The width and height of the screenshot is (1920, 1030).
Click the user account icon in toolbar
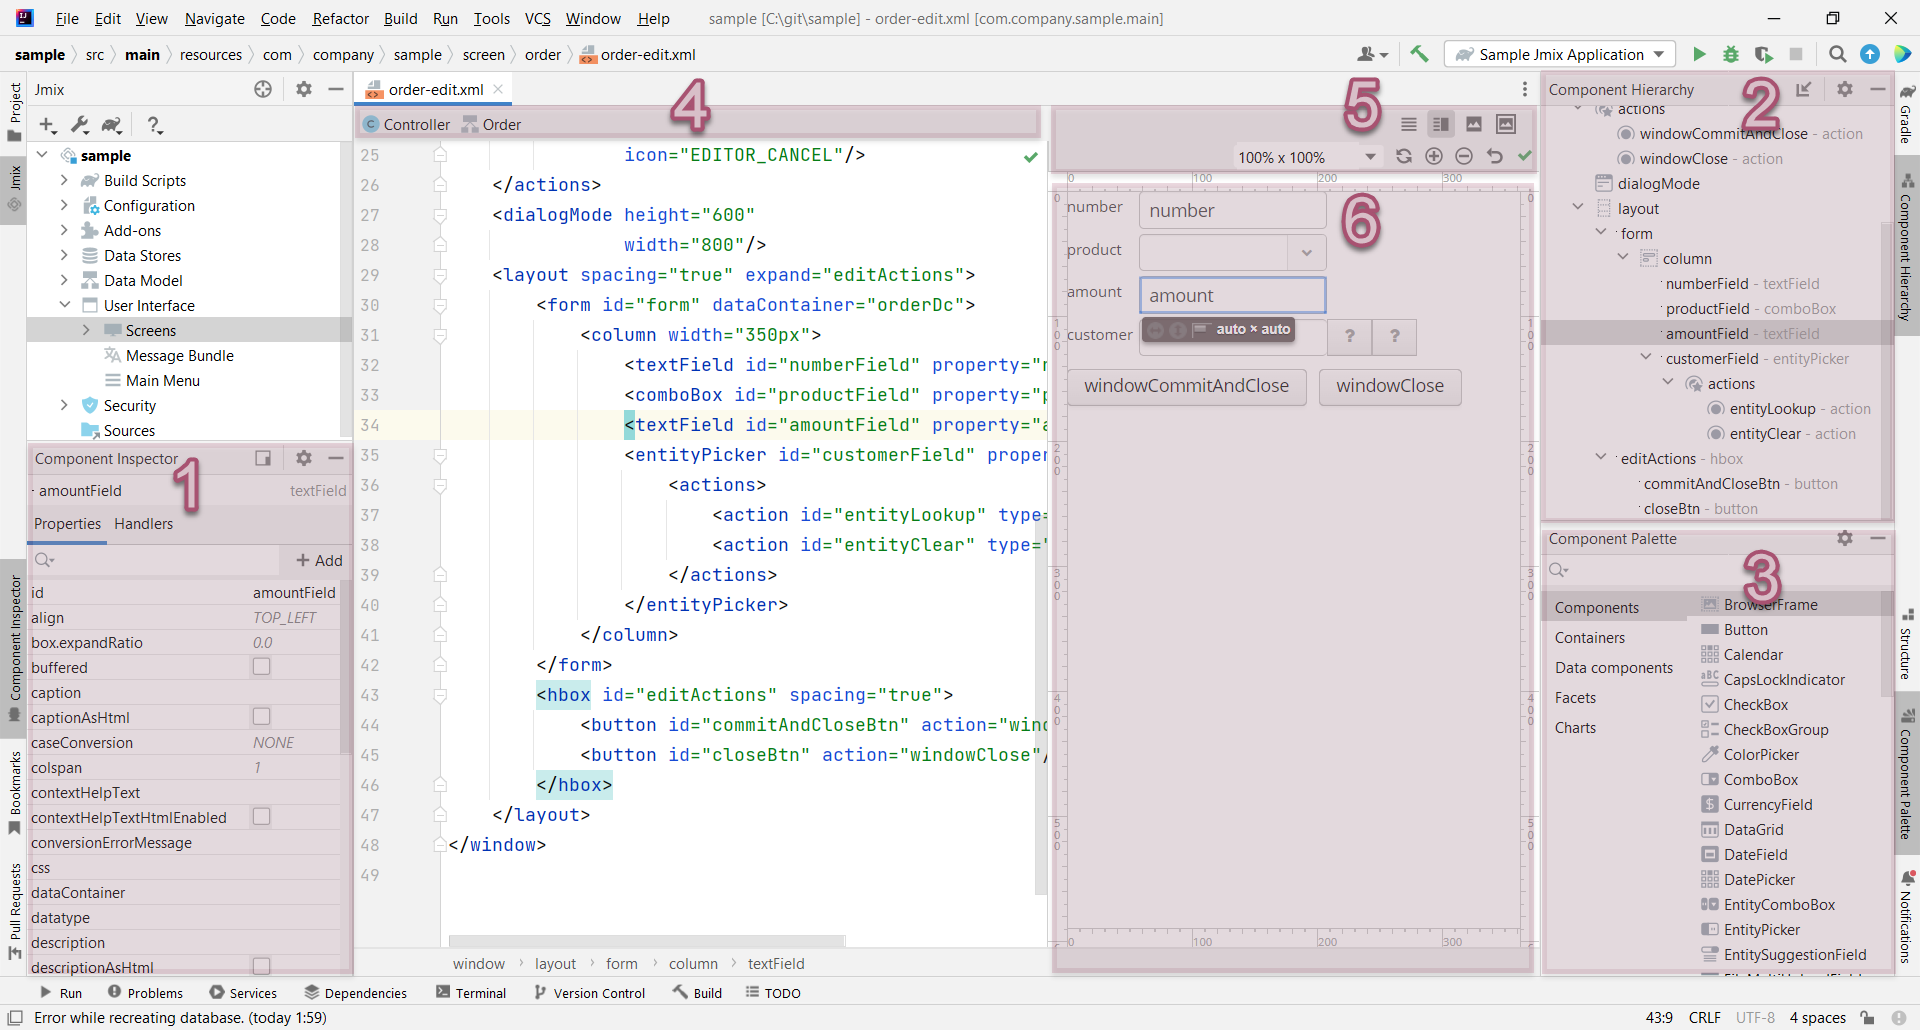pos(1372,54)
